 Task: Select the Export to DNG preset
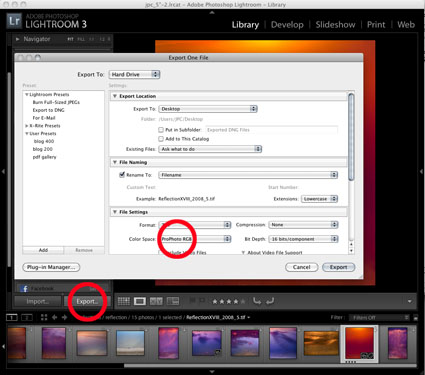48,110
